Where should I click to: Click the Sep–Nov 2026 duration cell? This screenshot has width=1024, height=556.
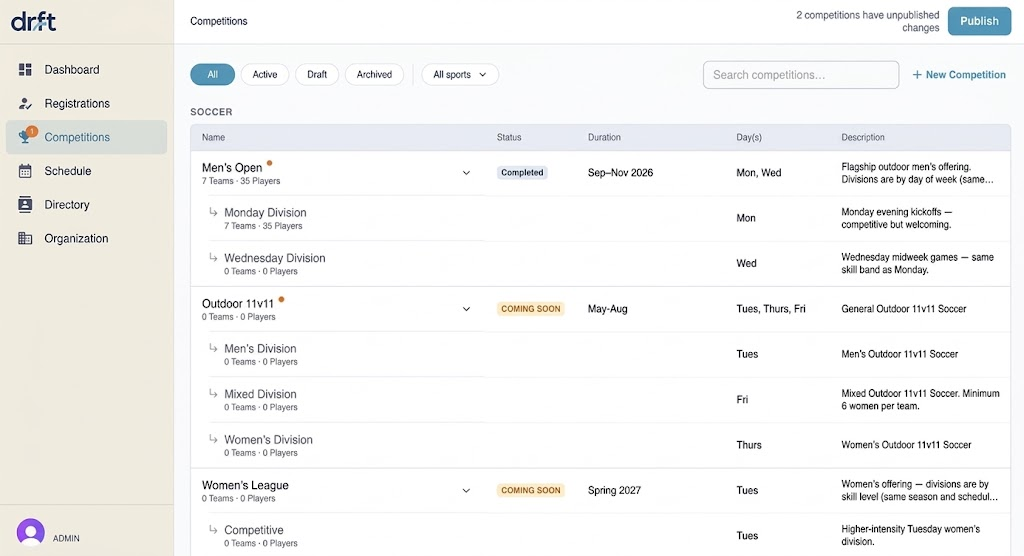pos(620,172)
